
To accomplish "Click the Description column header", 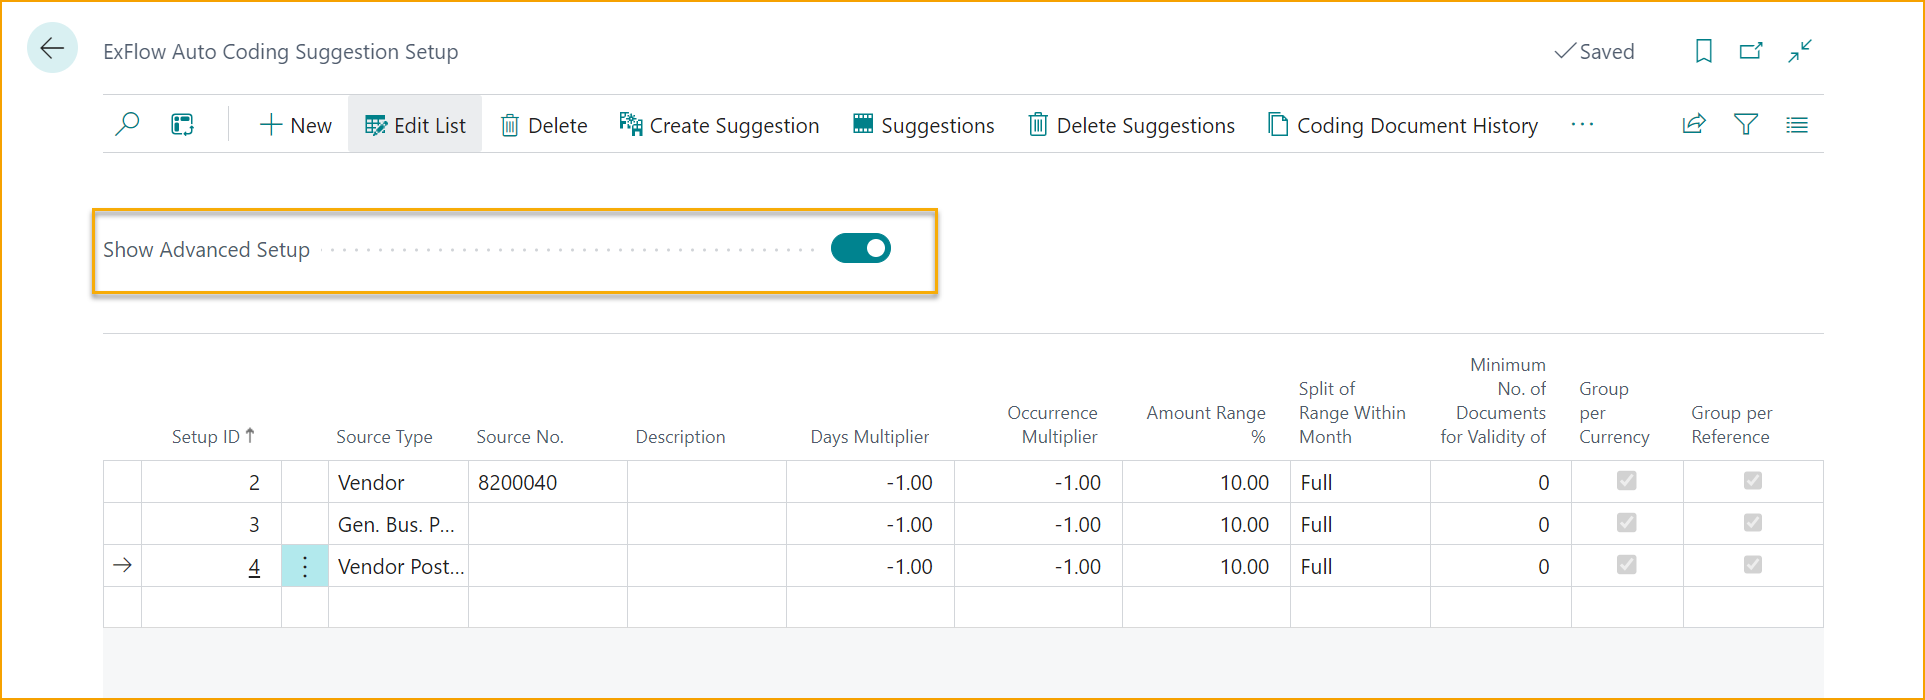I will click(x=680, y=437).
